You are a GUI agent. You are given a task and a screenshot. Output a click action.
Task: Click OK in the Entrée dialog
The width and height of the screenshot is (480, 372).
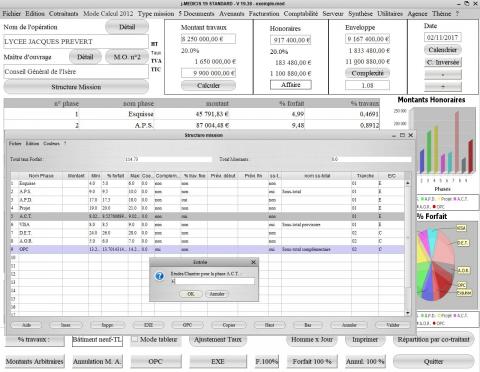(x=191, y=294)
